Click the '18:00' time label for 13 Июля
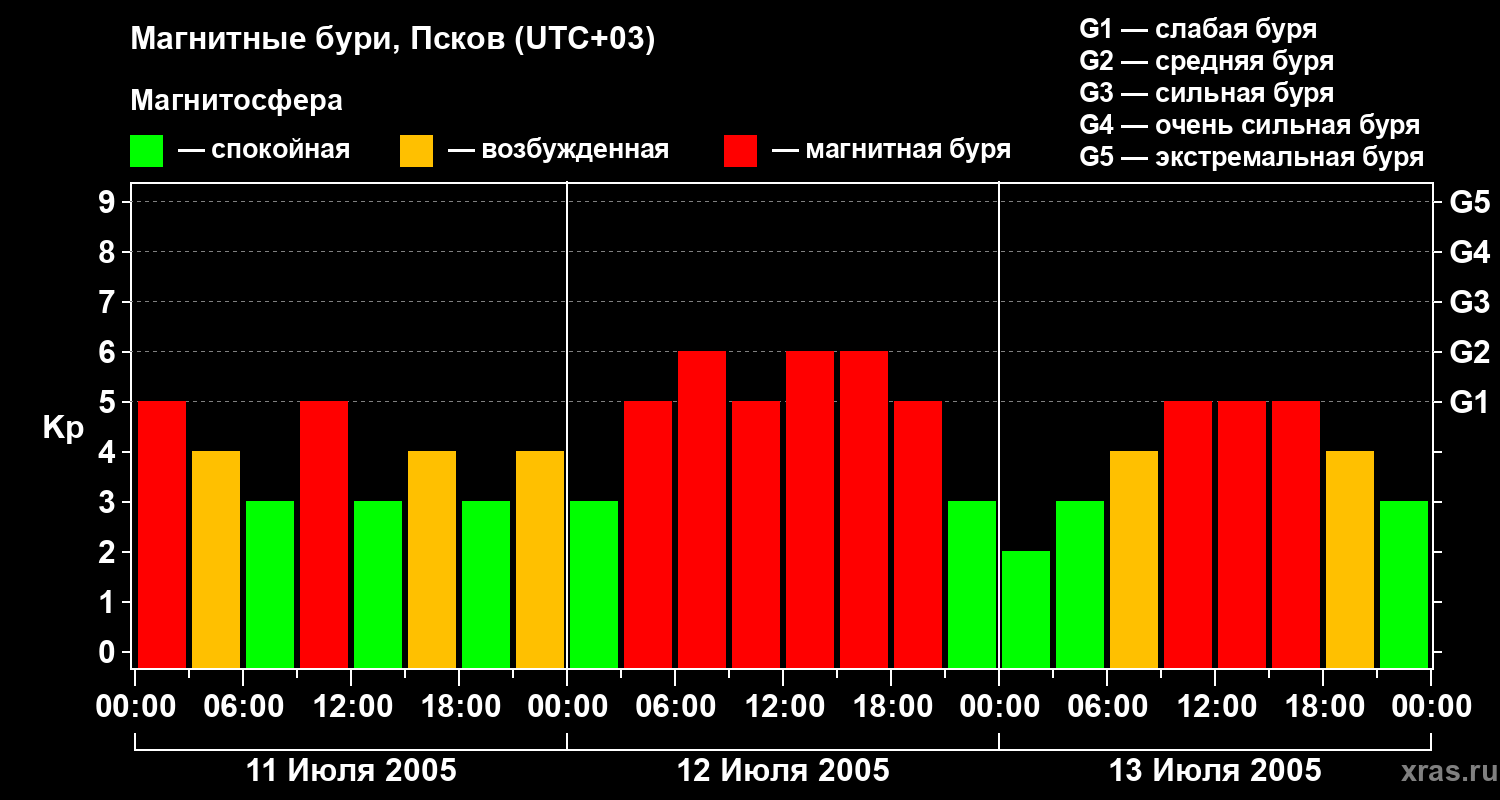 coord(1323,707)
